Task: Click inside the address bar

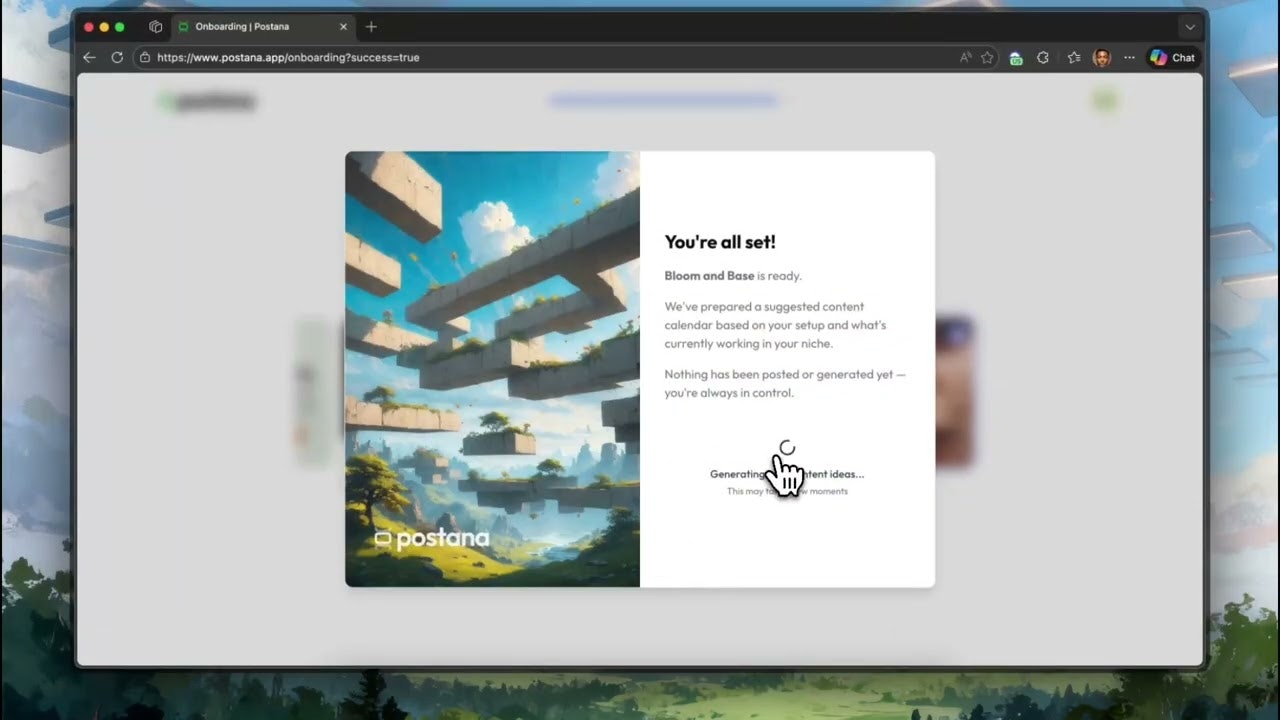Action: 400,57
